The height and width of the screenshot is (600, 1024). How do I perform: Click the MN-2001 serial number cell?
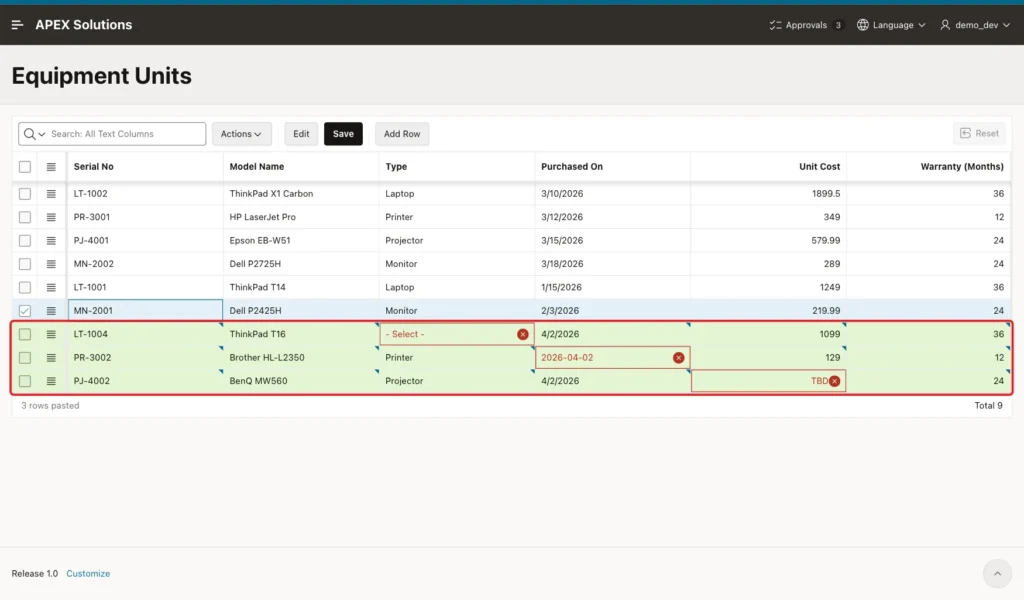click(145, 311)
